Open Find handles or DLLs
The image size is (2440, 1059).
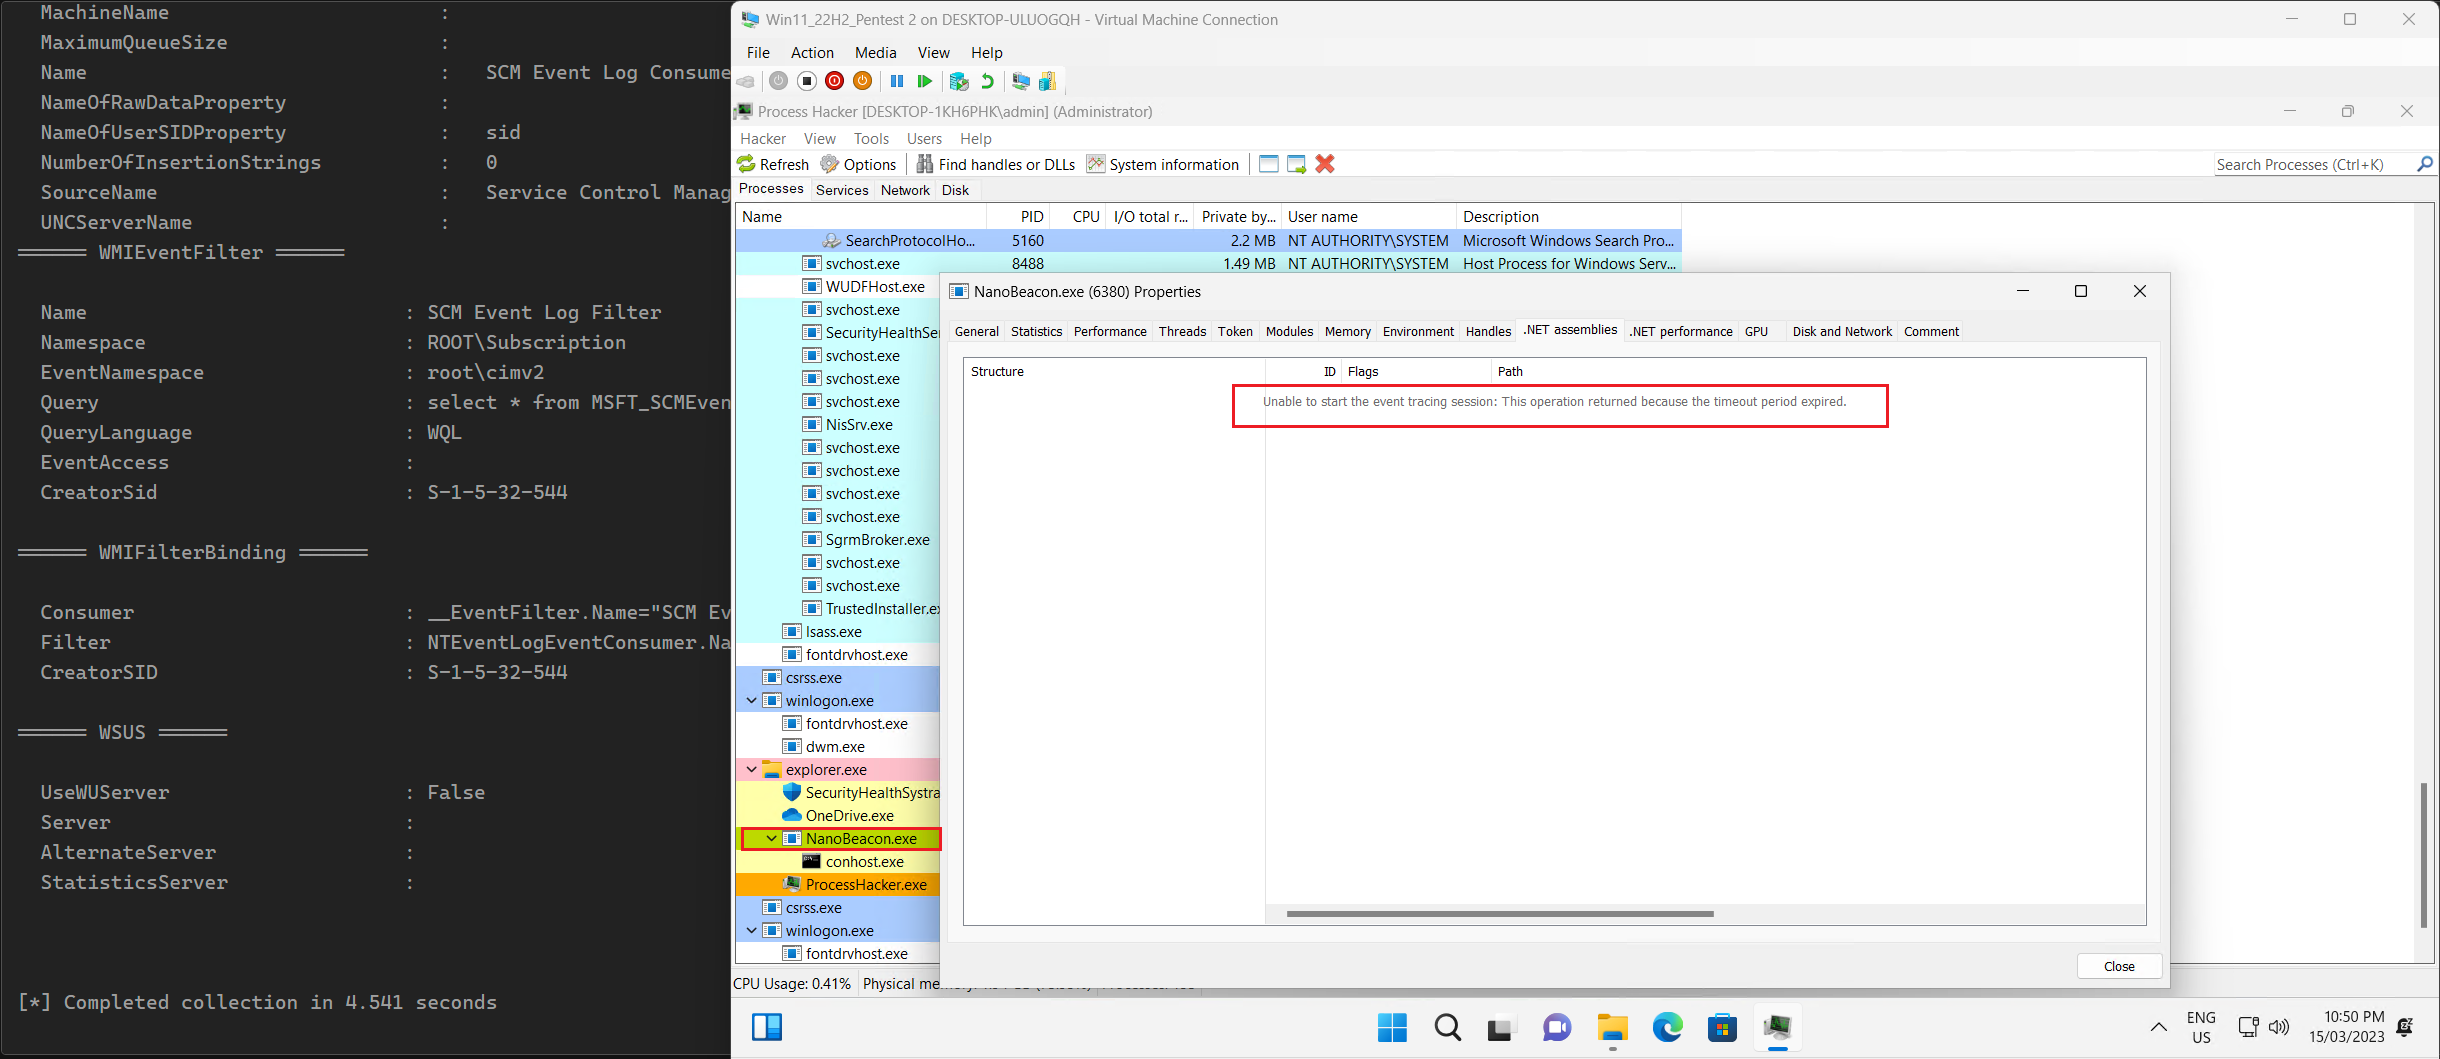pos(996,164)
